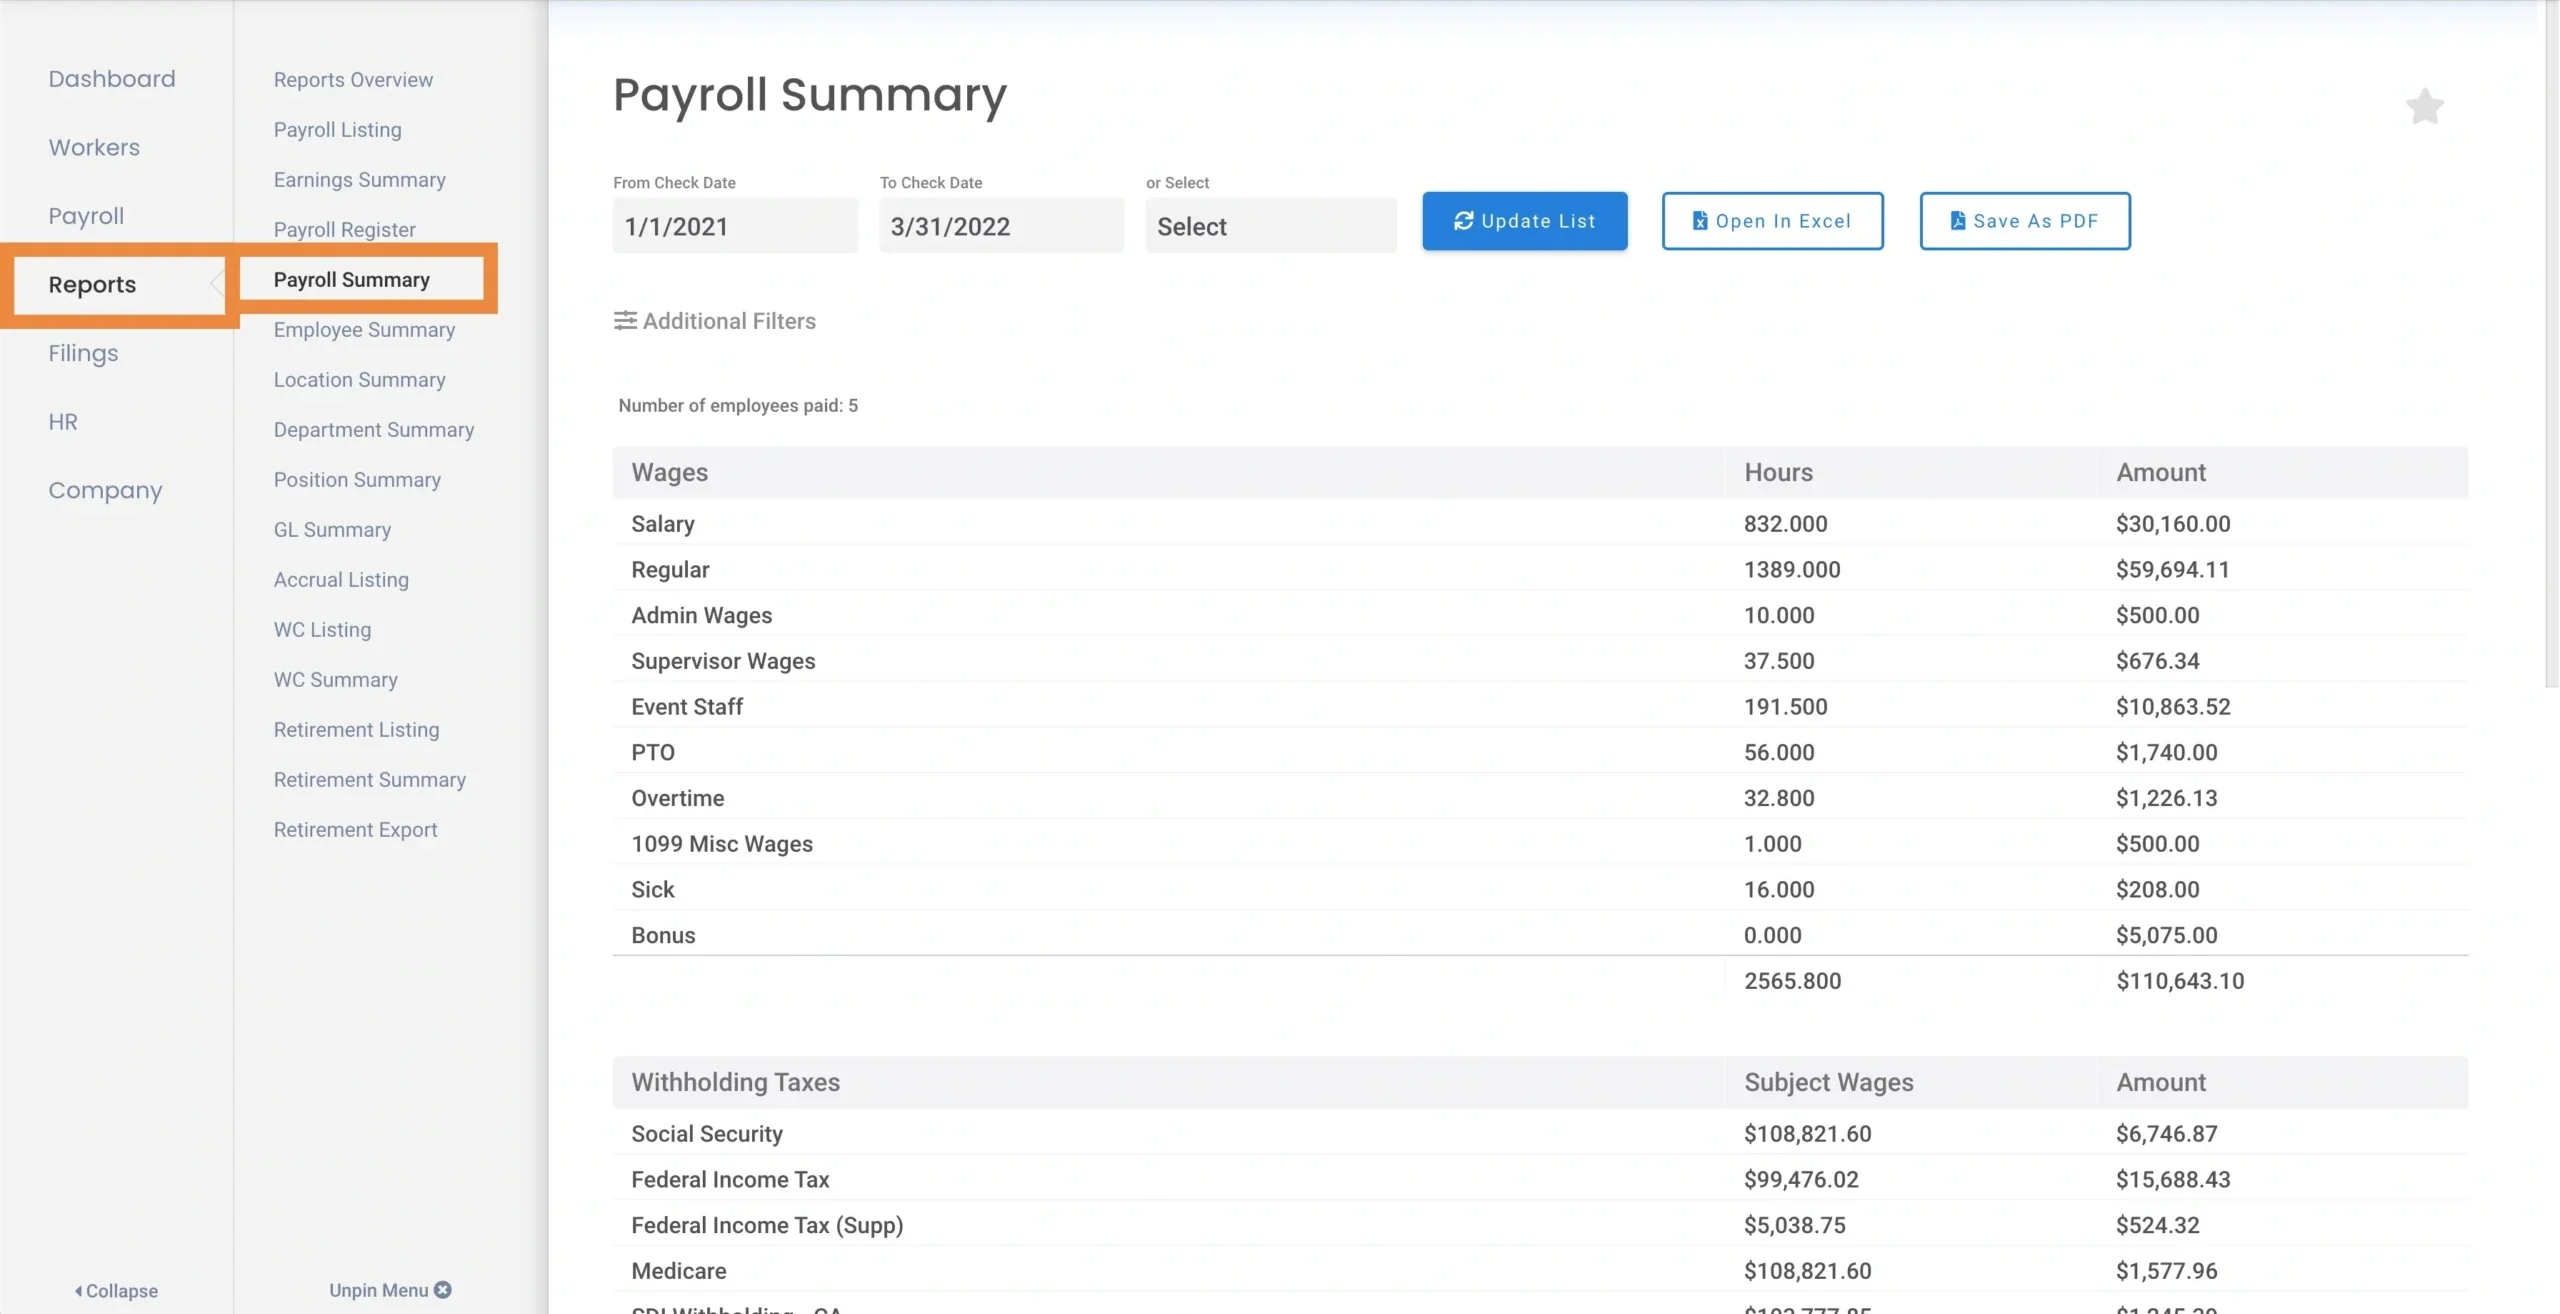Select the GL Summary report

pos(332,529)
